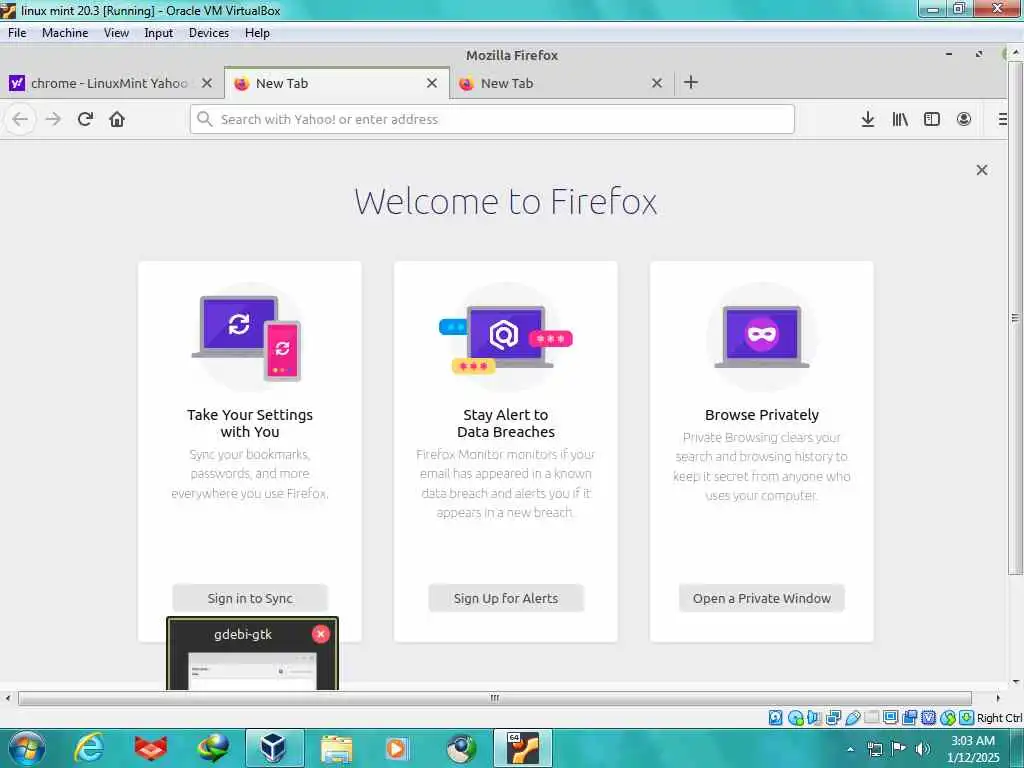The image size is (1024, 768).
Task: Click the VirtualBox keyboard capture arrow icon
Action: tap(967, 718)
